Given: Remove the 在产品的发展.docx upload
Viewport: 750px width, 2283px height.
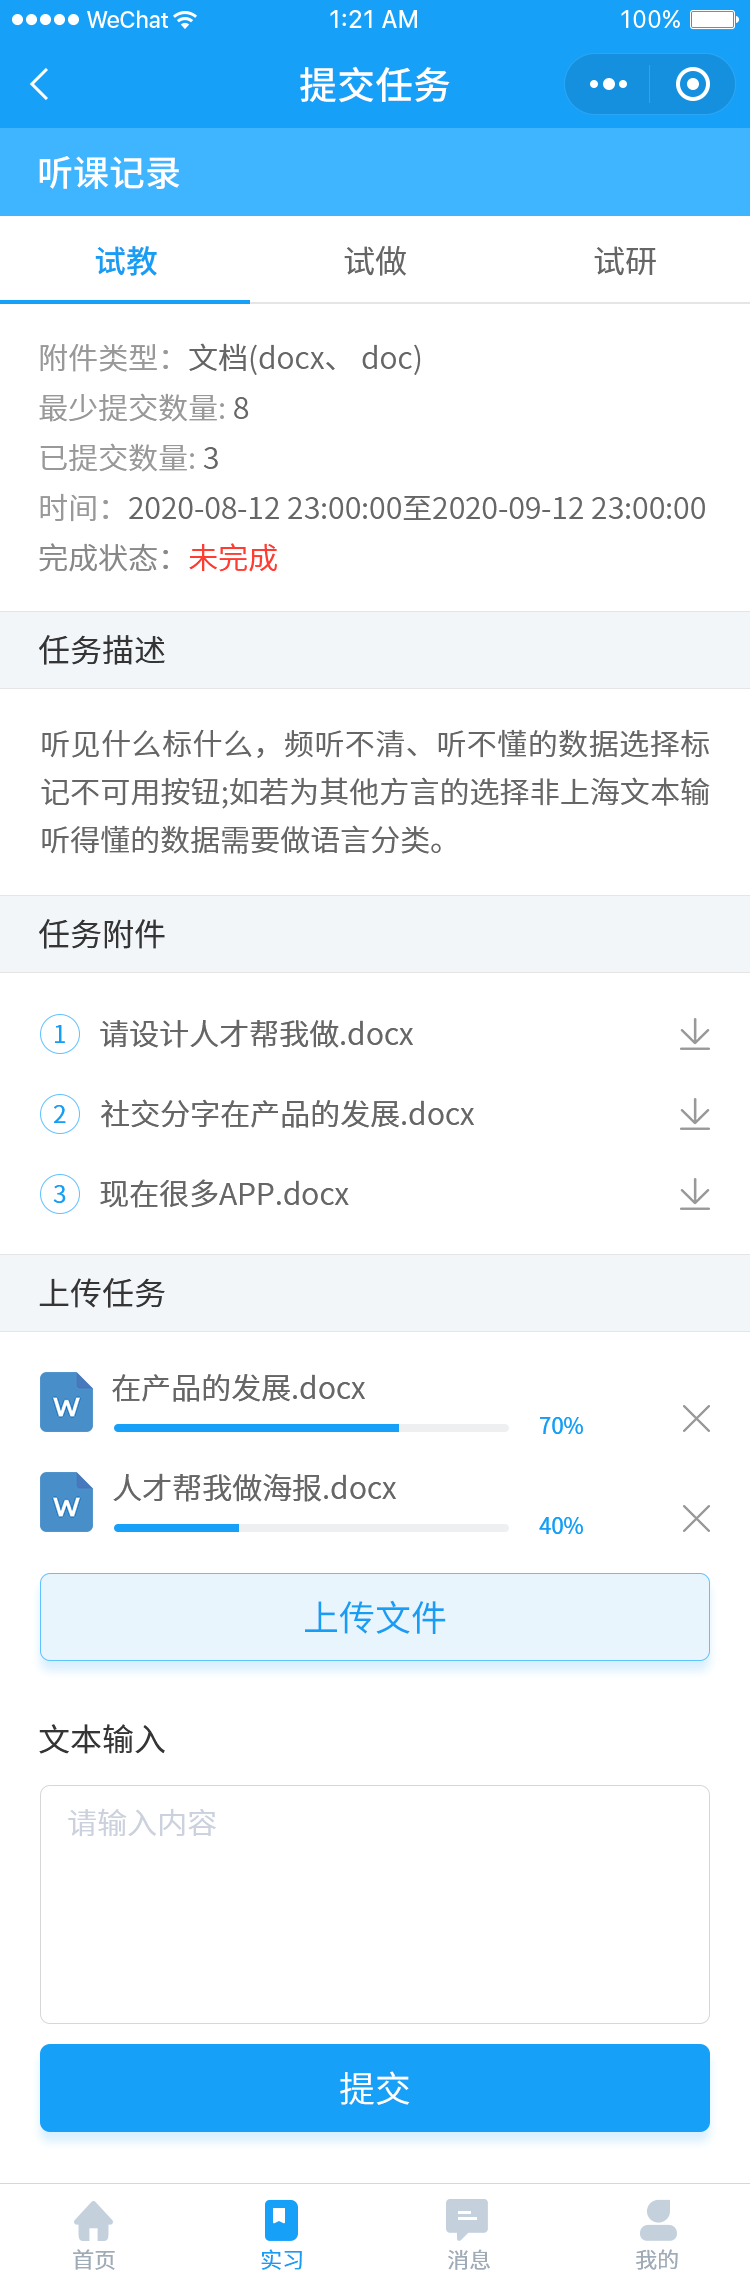Looking at the screenshot, I should [x=696, y=1418].
